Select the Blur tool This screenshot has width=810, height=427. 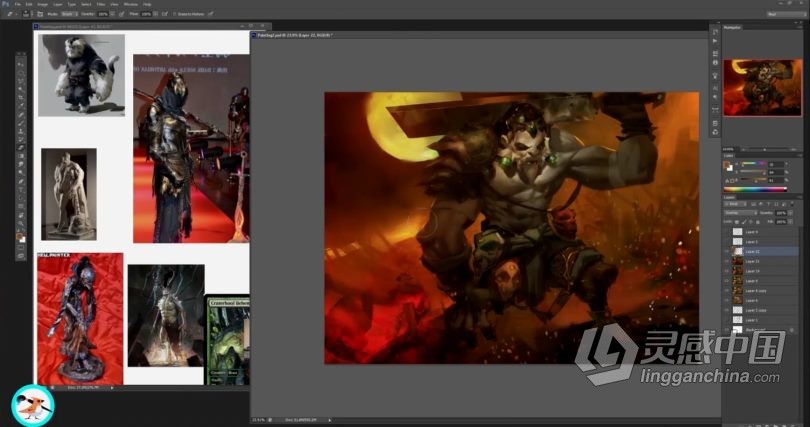coord(20,164)
